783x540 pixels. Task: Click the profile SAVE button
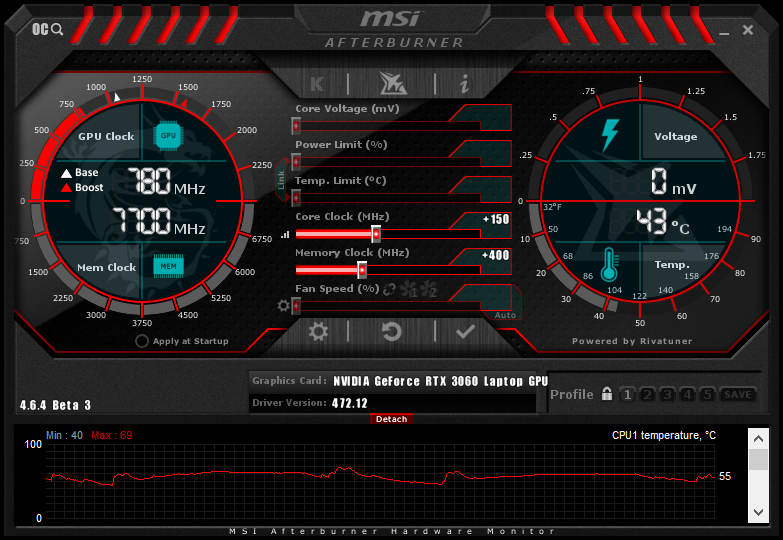(x=738, y=395)
